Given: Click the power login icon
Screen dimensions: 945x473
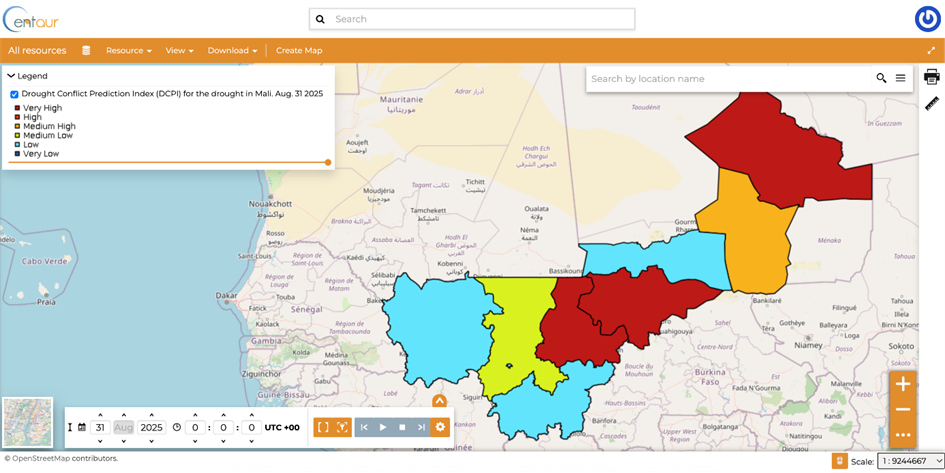Looking at the screenshot, I should click(x=927, y=19).
